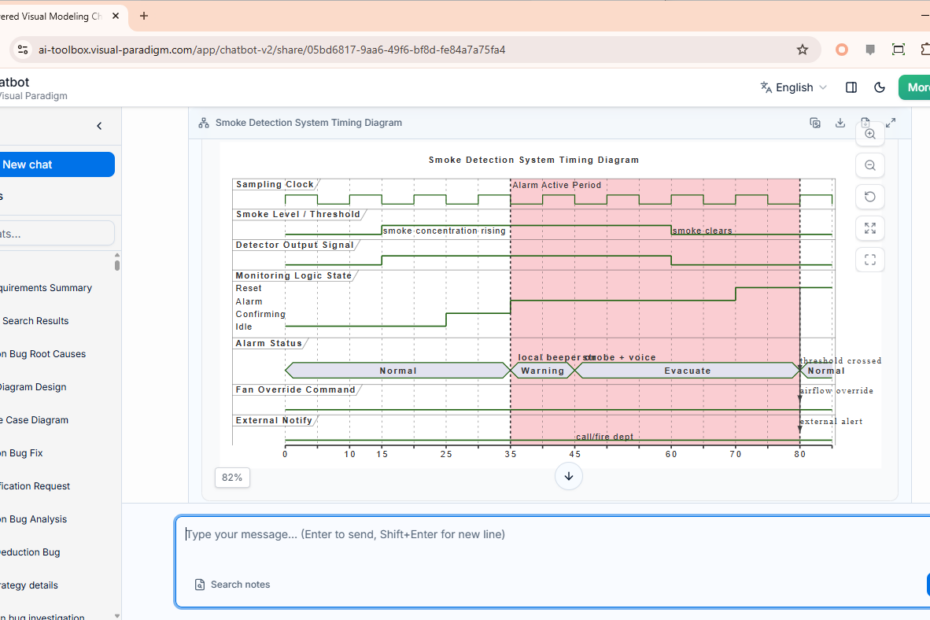Open site information icon in address bar

pyautogui.click(x=23, y=50)
